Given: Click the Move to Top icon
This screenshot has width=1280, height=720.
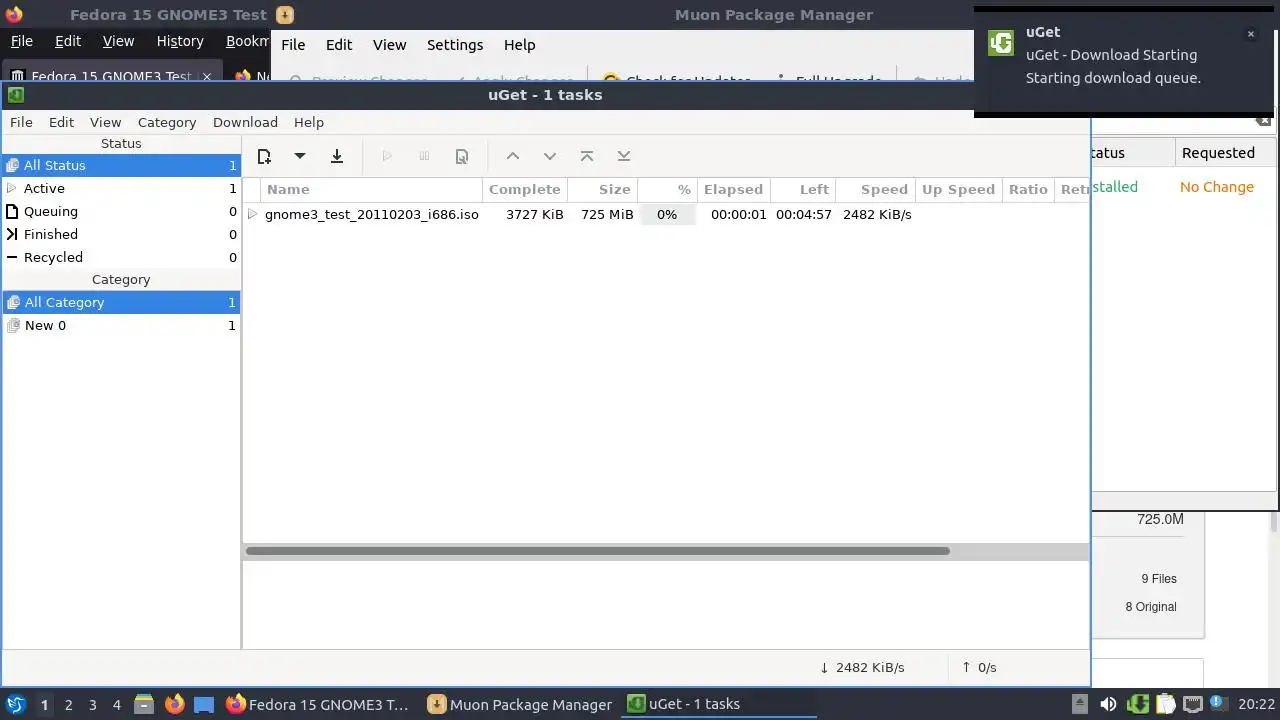Looking at the screenshot, I should coord(587,156).
